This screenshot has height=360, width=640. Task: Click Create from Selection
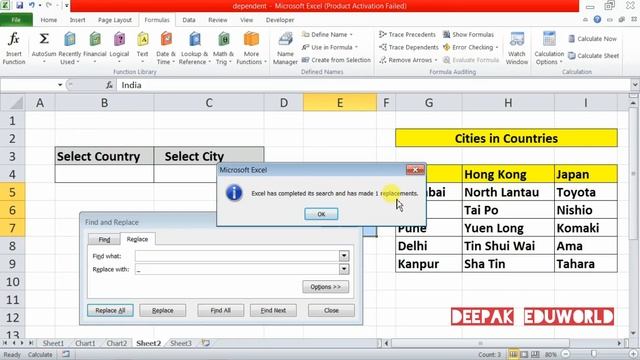pos(336,60)
